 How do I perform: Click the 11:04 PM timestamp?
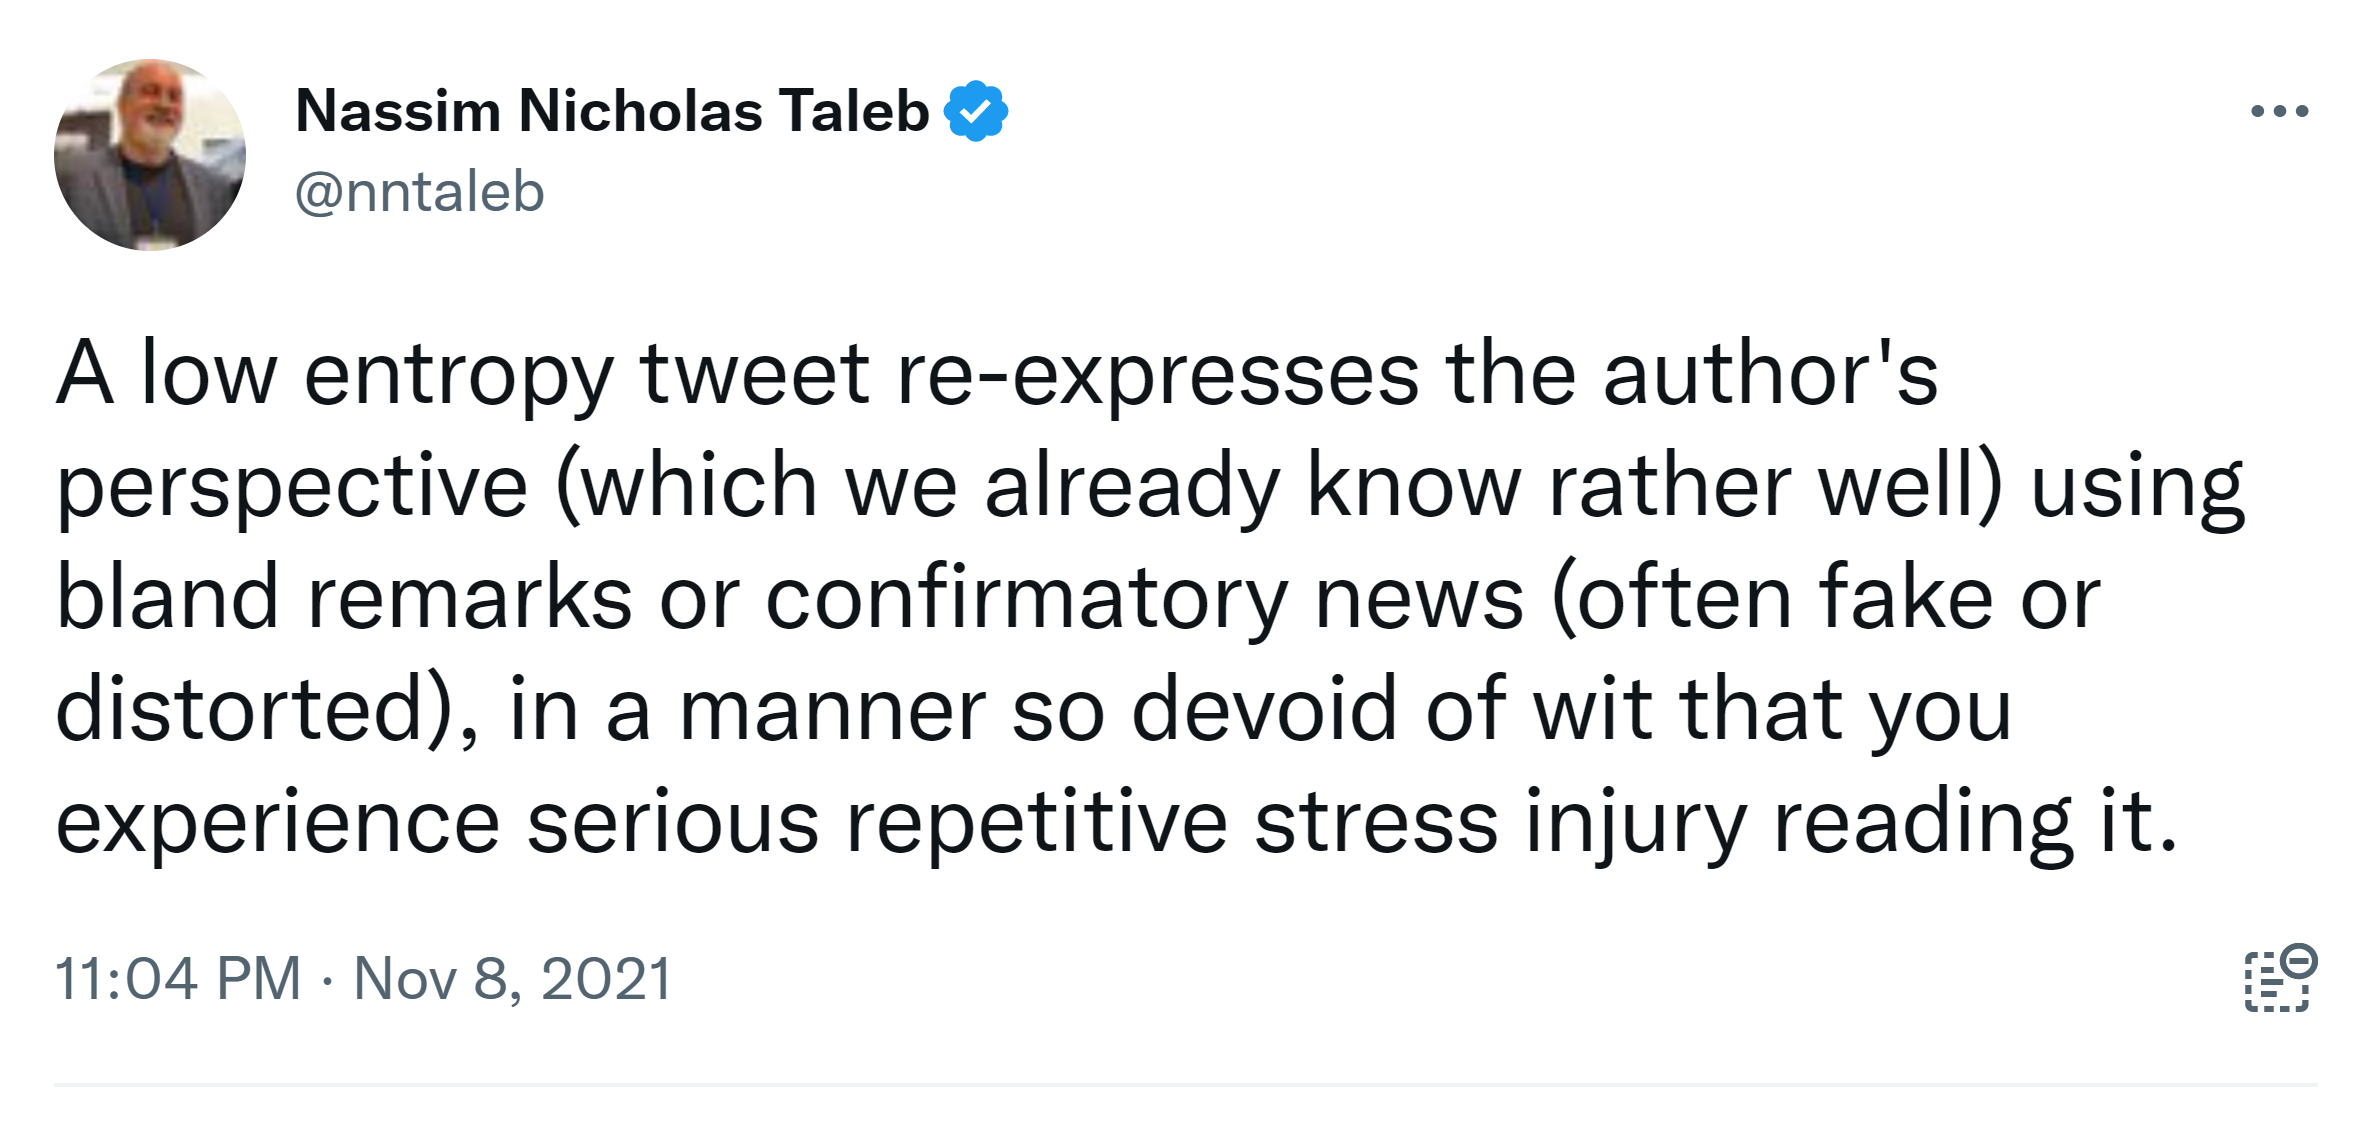click(177, 978)
